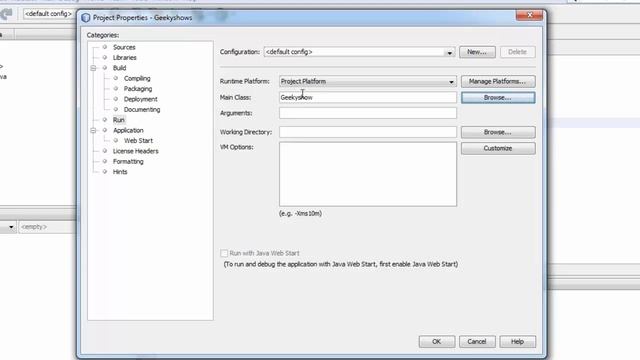Select the Hints category

tap(120, 172)
